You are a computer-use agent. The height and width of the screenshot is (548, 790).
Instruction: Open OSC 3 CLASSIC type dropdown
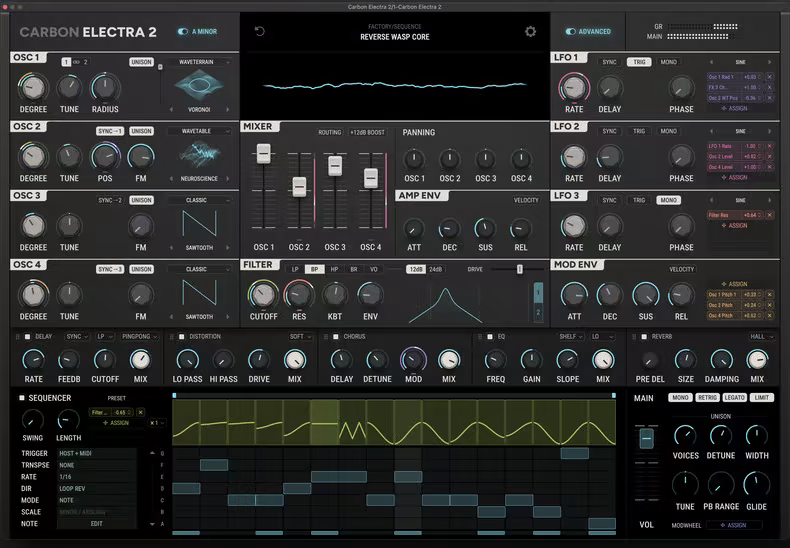pos(200,200)
